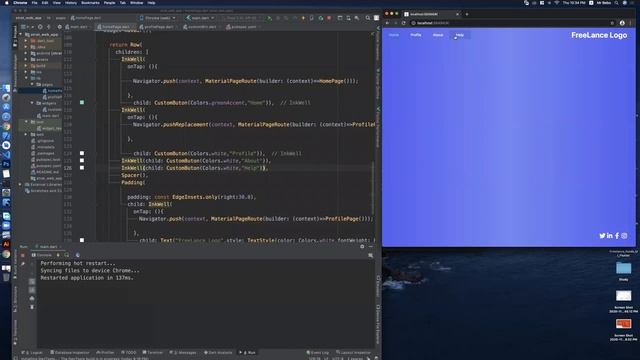Open Facebook icon on web page

point(617,236)
